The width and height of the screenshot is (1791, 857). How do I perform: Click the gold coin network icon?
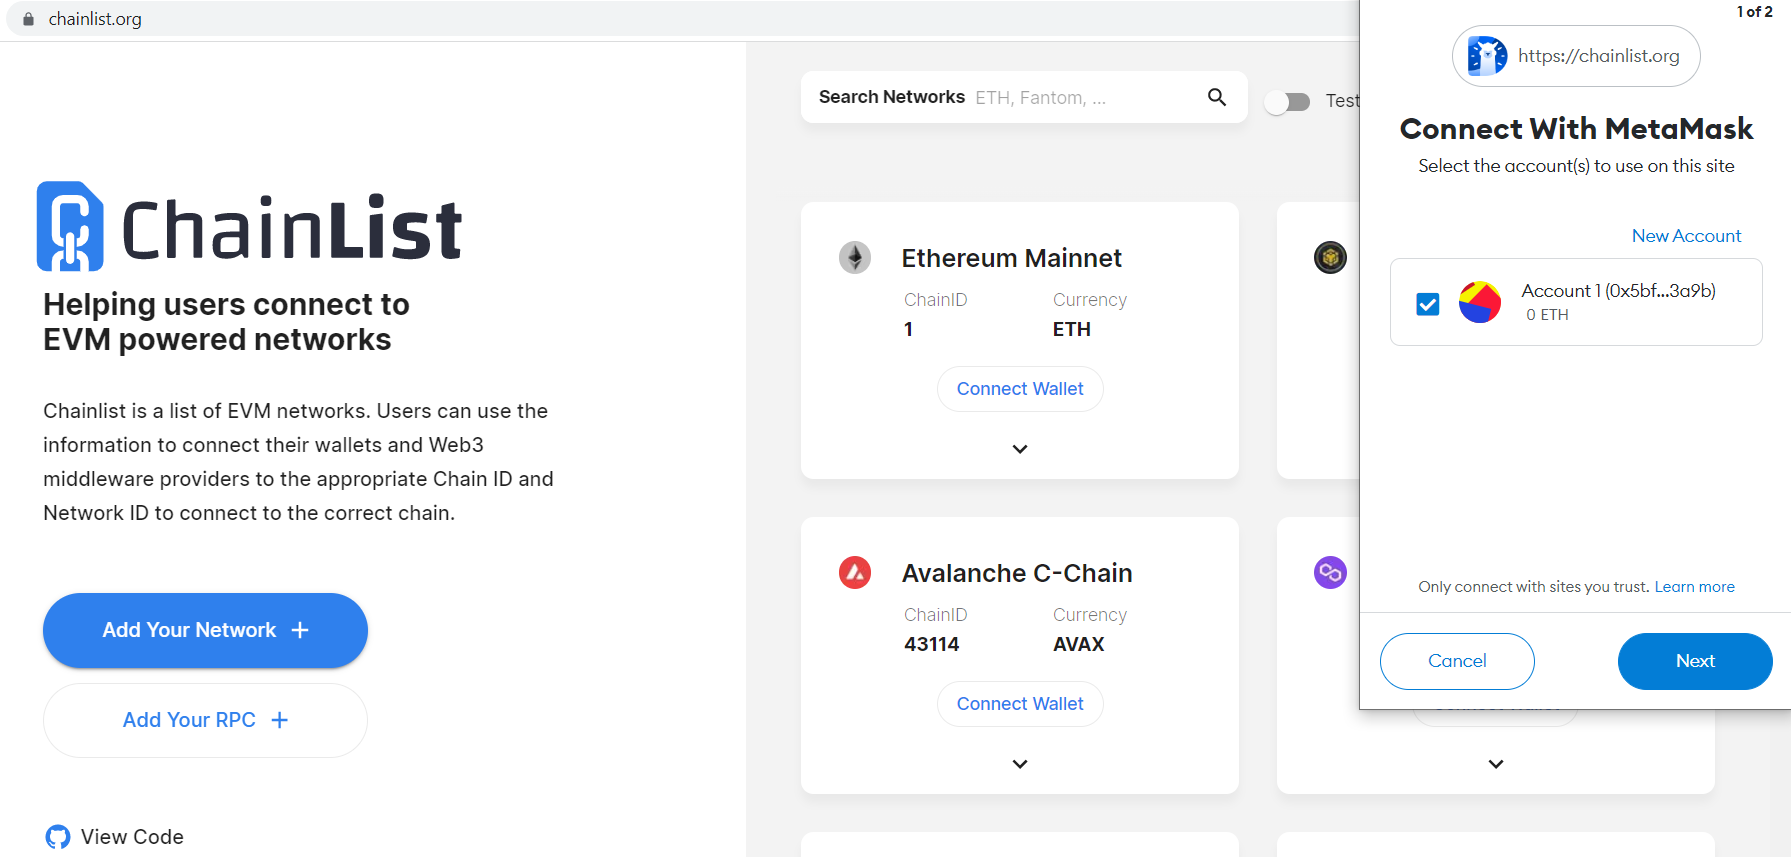1330,258
